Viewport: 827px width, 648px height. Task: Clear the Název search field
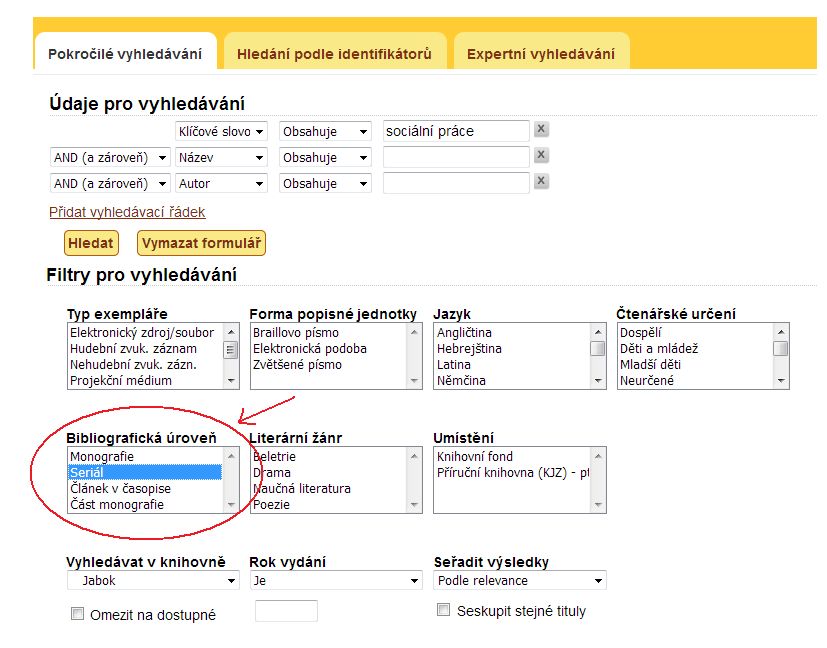point(540,157)
